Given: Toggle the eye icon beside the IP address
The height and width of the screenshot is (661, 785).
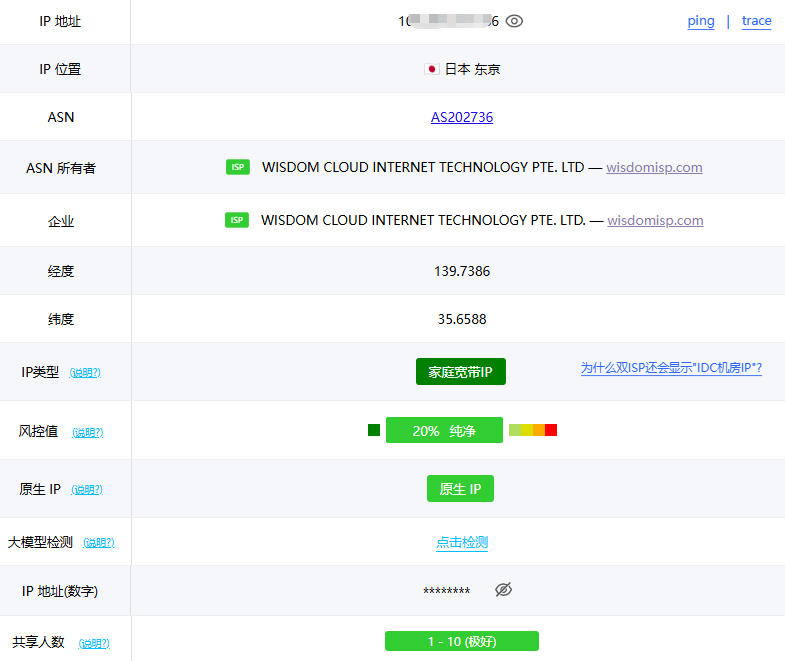Looking at the screenshot, I should [514, 21].
